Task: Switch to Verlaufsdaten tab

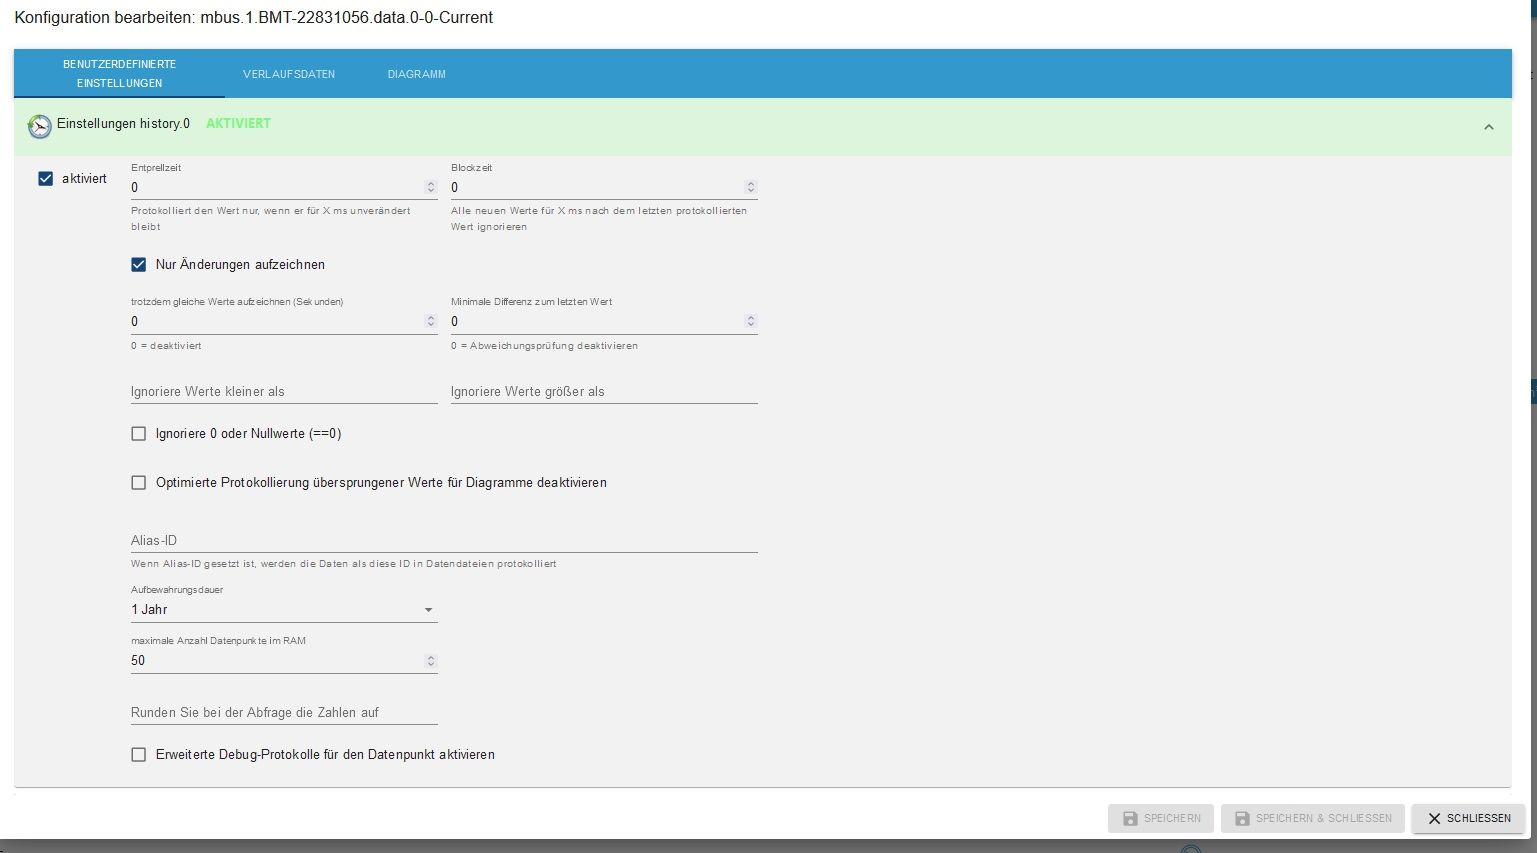Action: [x=289, y=74]
